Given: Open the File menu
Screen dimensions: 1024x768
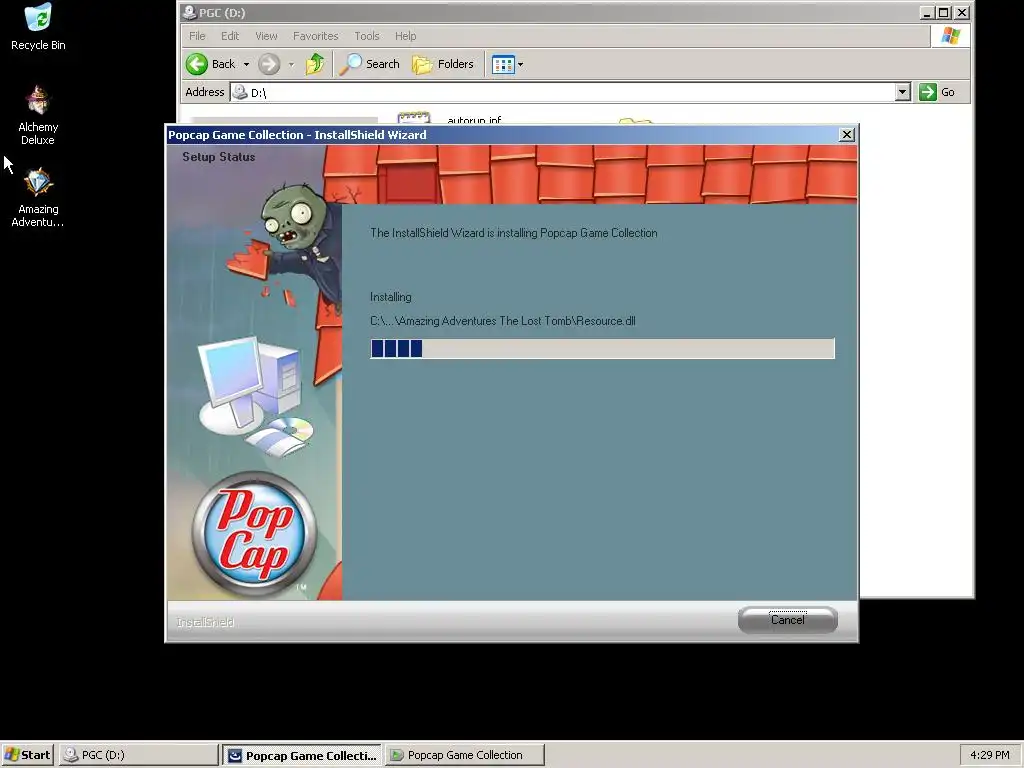Looking at the screenshot, I should 197,36.
